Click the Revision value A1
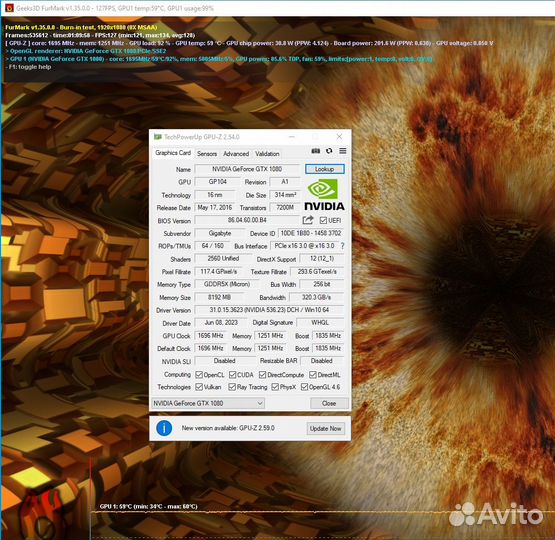555x540 pixels. [285, 182]
